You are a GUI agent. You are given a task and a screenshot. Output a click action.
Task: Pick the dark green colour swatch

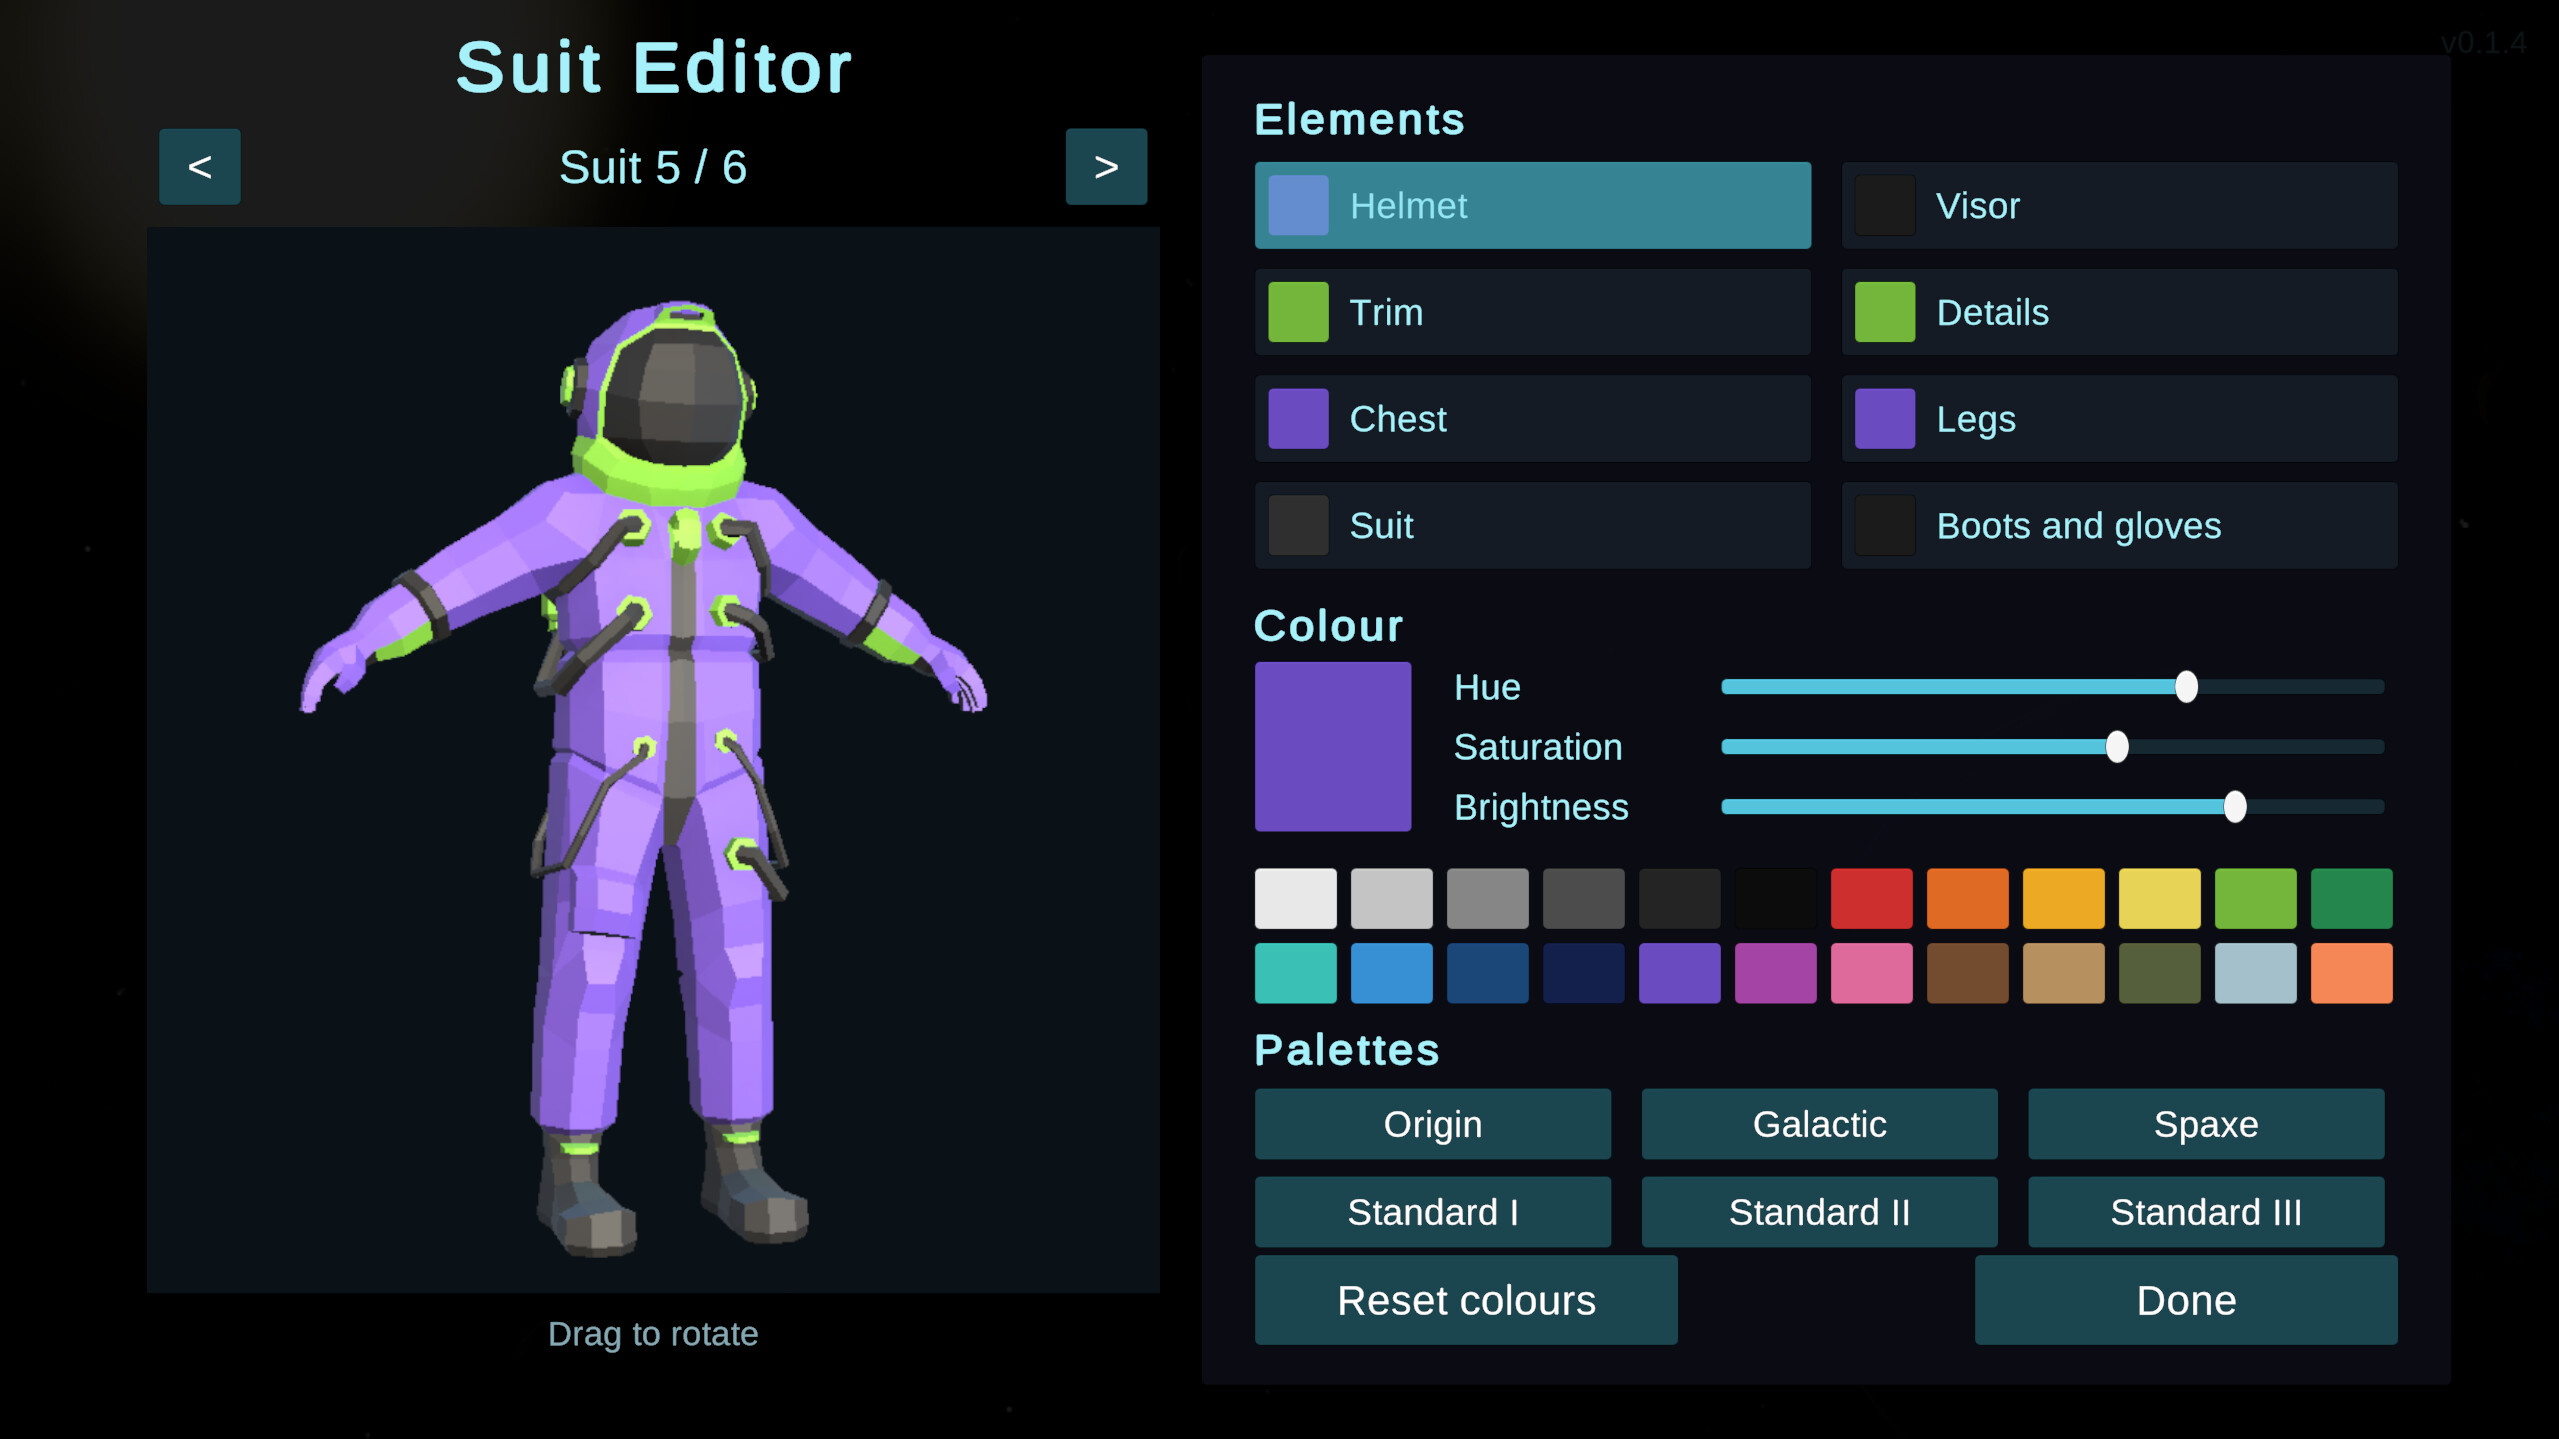2351,898
